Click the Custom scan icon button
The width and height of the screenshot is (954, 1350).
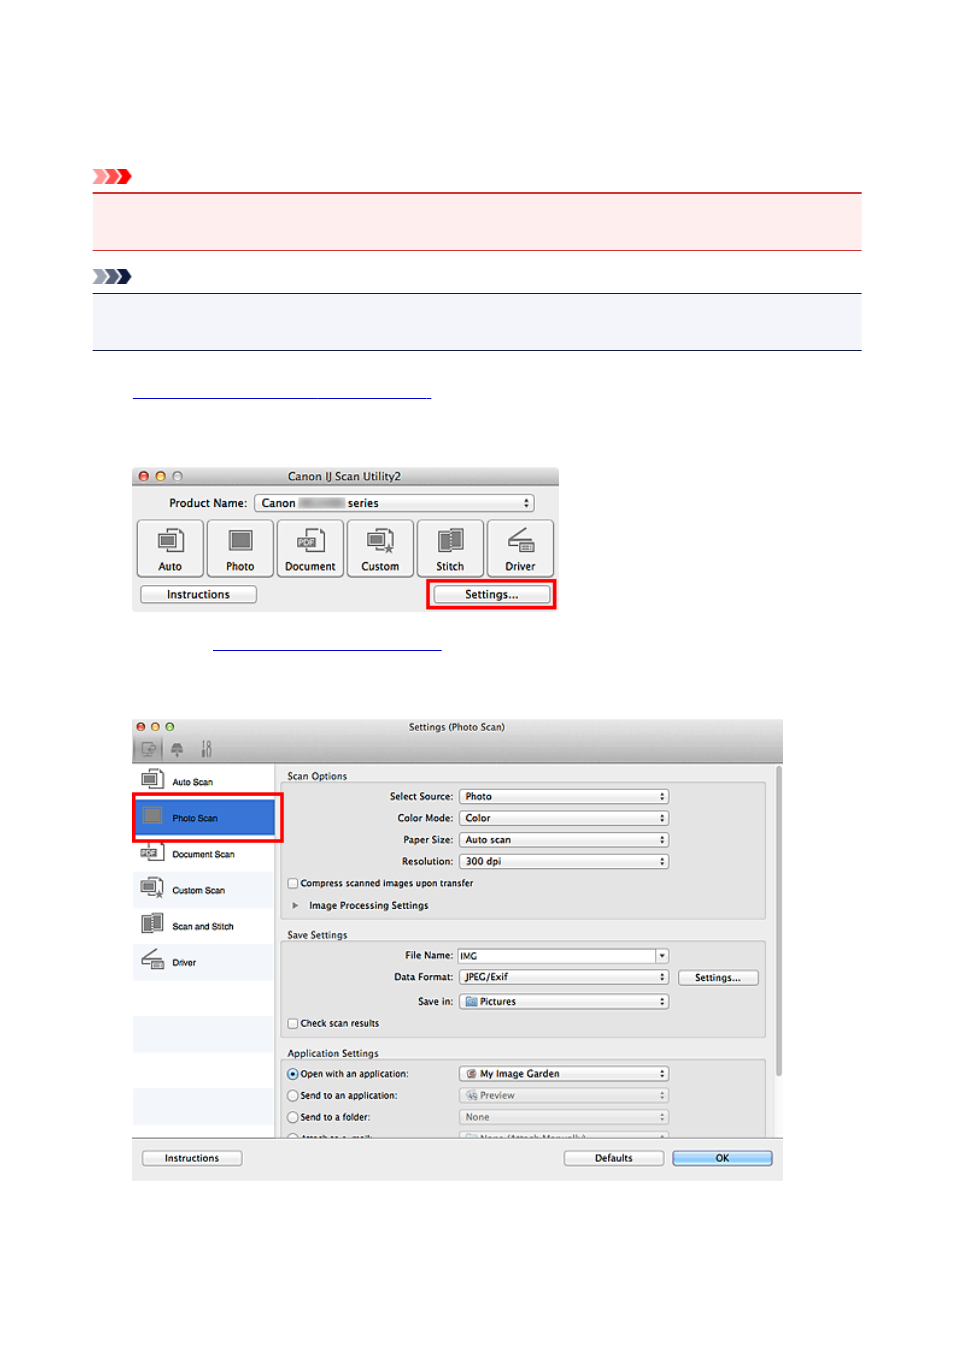(x=380, y=548)
